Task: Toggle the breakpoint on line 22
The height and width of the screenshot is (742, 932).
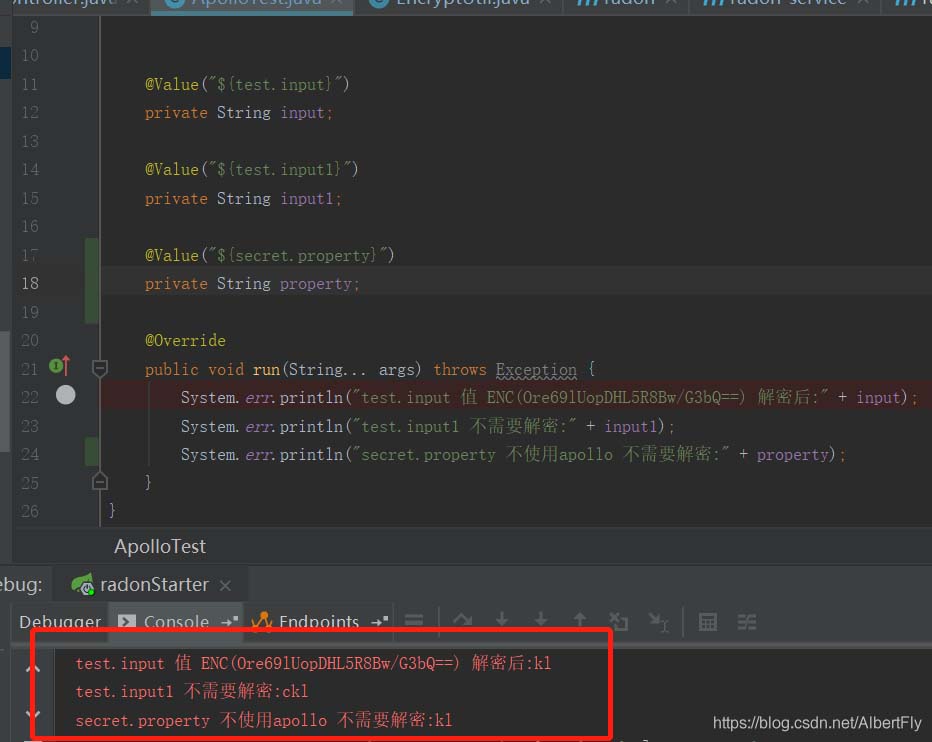Action: [65, 395]
